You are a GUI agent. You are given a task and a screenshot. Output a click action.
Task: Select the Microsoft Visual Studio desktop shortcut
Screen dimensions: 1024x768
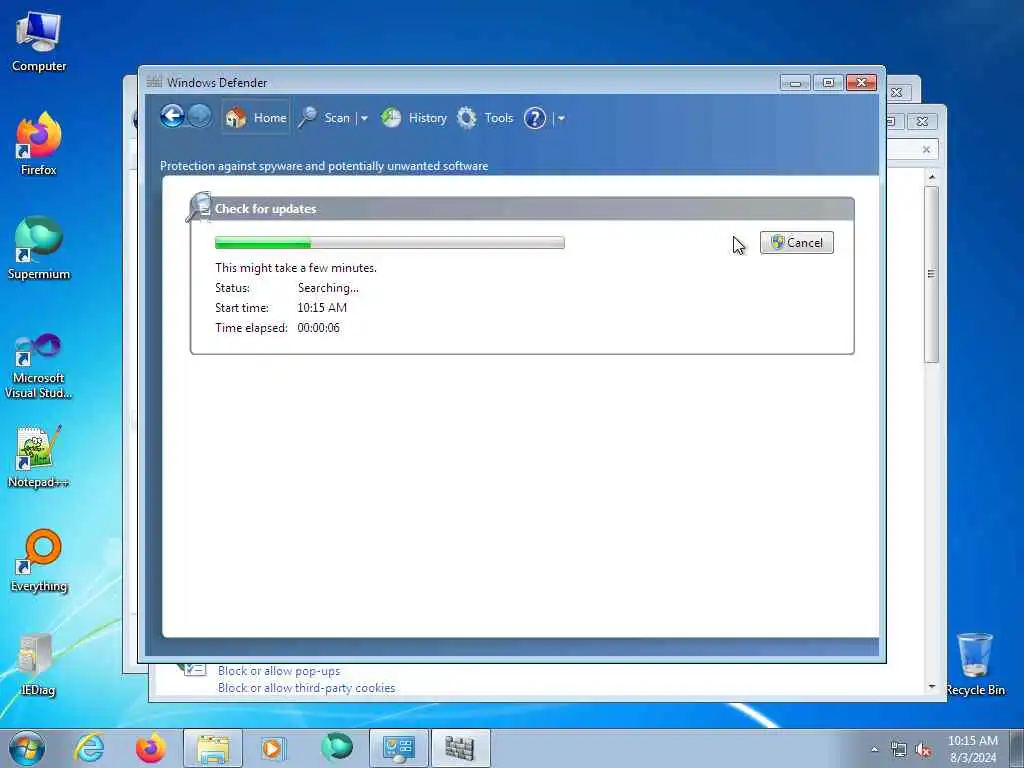(39, 366)
